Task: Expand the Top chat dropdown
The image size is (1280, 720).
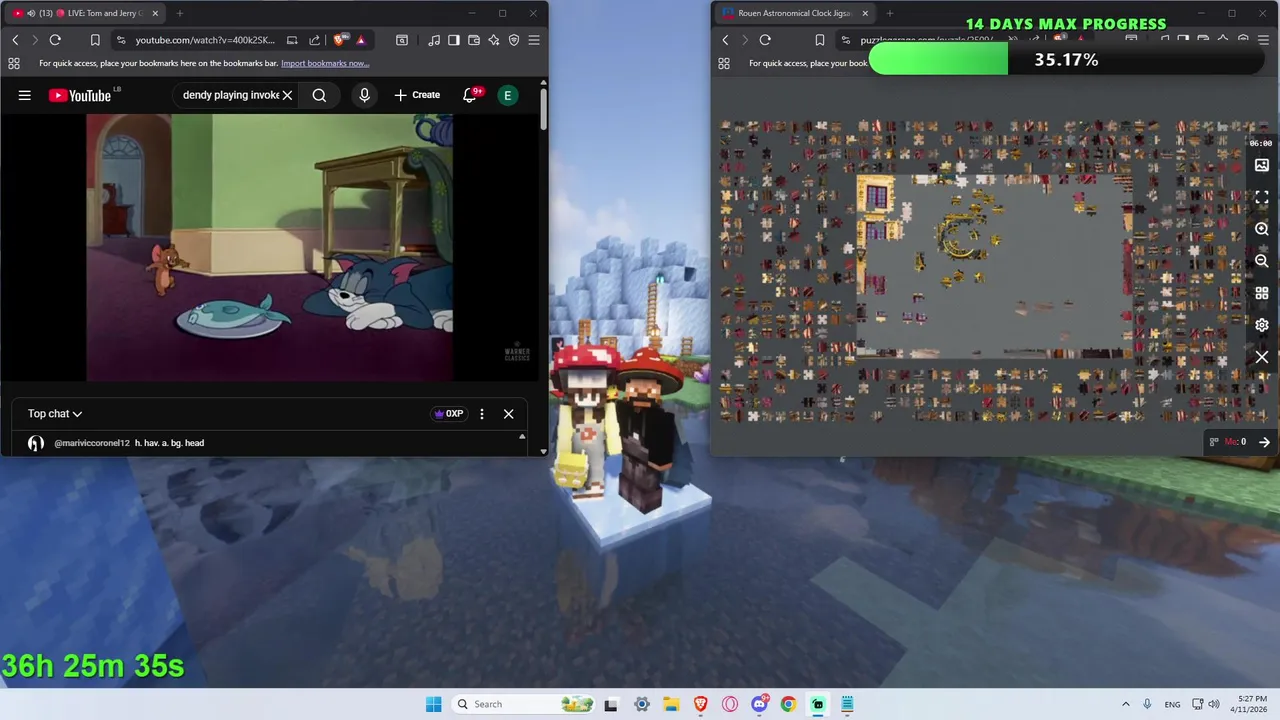Action: [x=55, y=414]
